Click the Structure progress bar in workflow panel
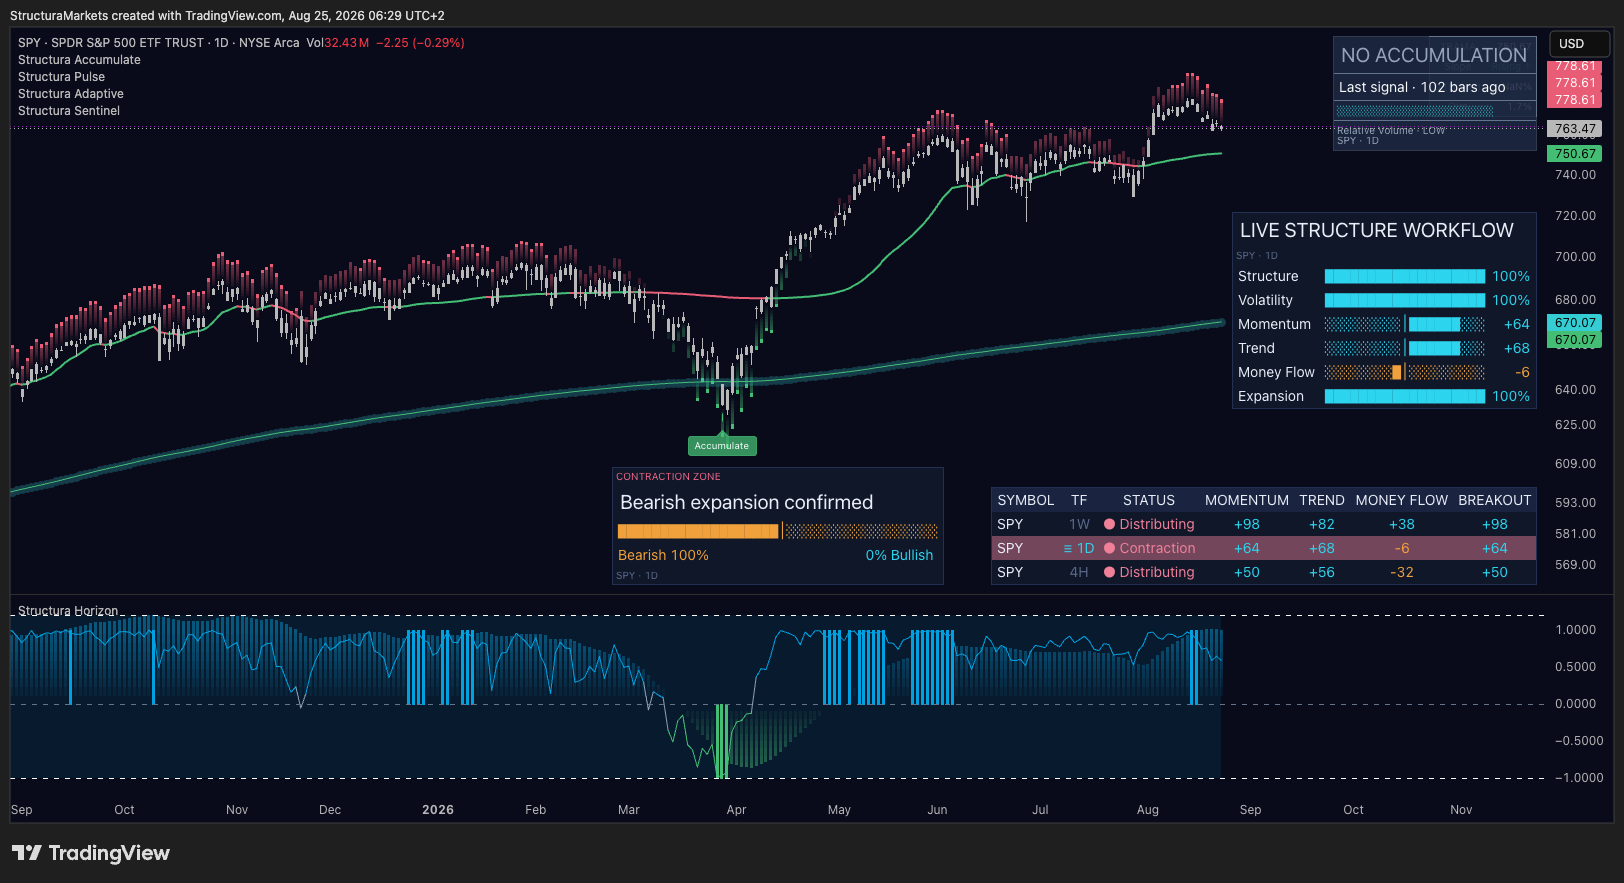 point(1405,276)
